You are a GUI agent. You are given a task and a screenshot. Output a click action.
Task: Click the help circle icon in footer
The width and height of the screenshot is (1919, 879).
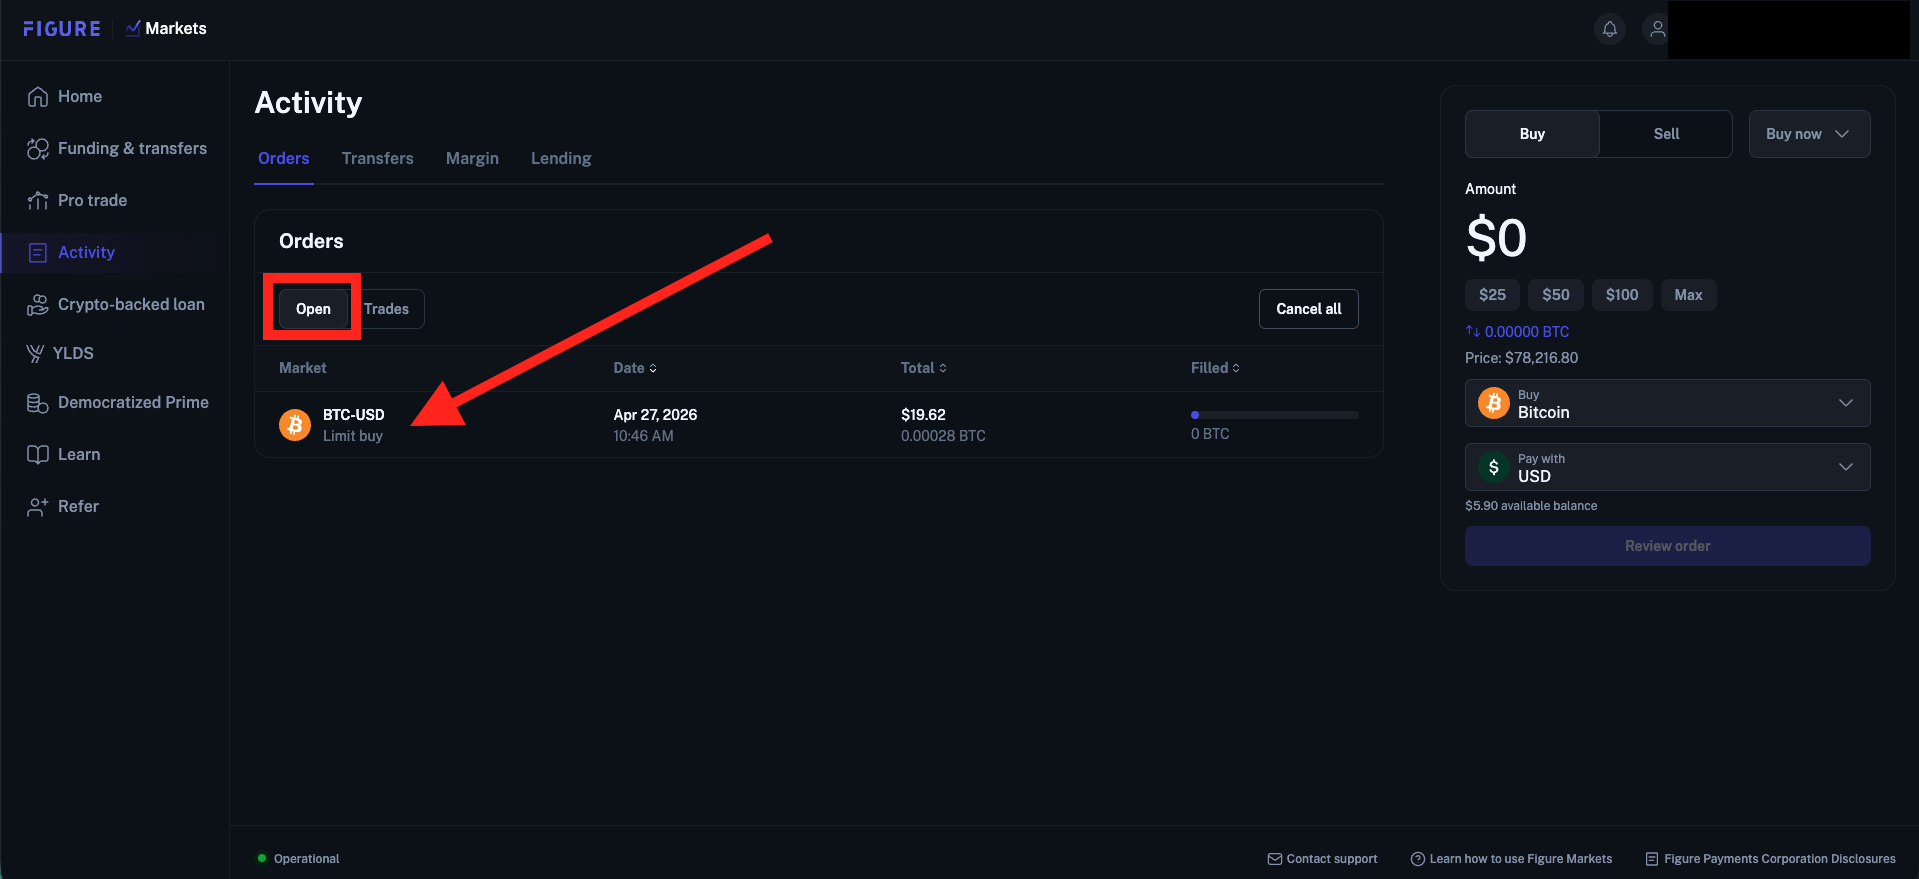[x=1418, y=859]
